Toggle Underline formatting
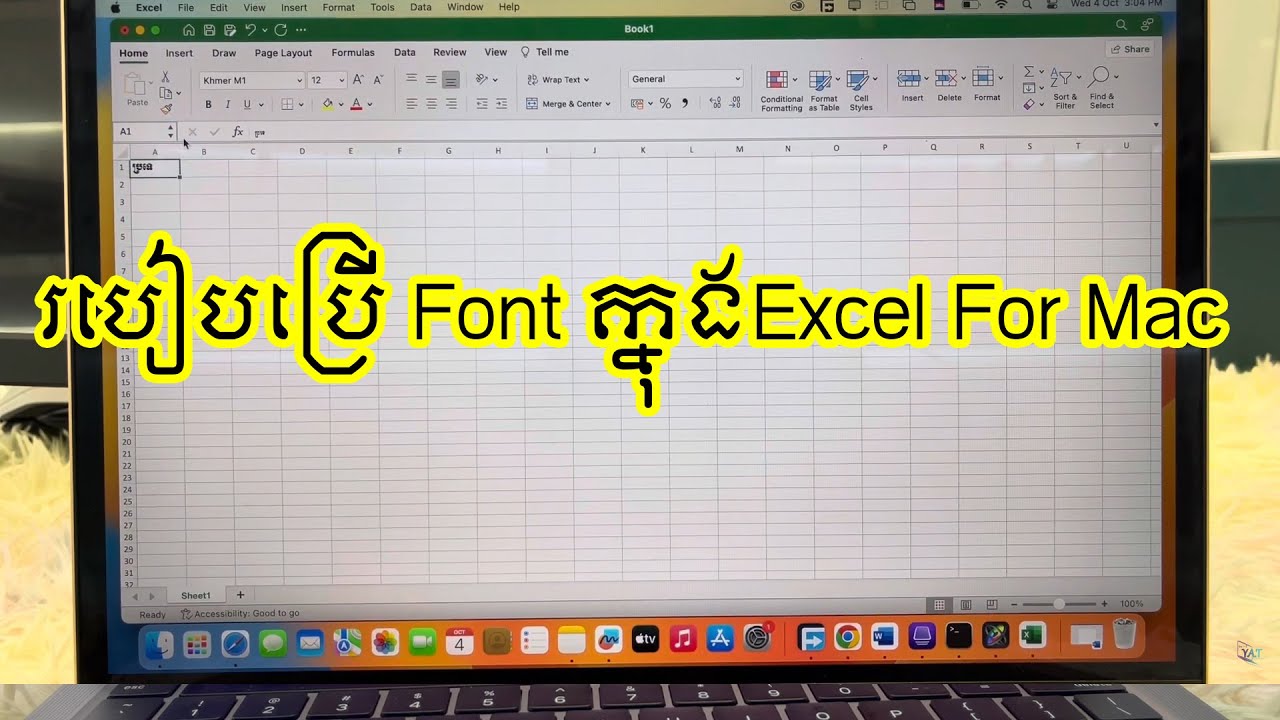The width and height of the screenshot is (1280, 720). [x=247, y=104]
